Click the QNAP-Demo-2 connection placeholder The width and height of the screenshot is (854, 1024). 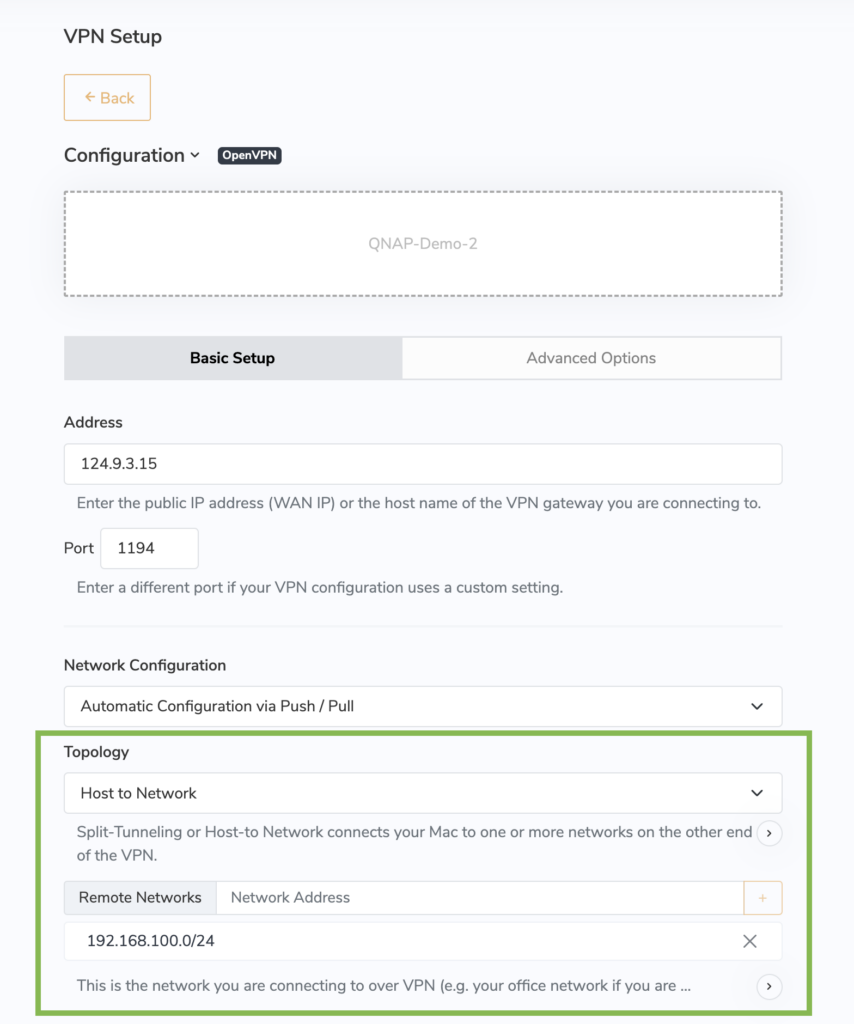(x=422, y=243)
